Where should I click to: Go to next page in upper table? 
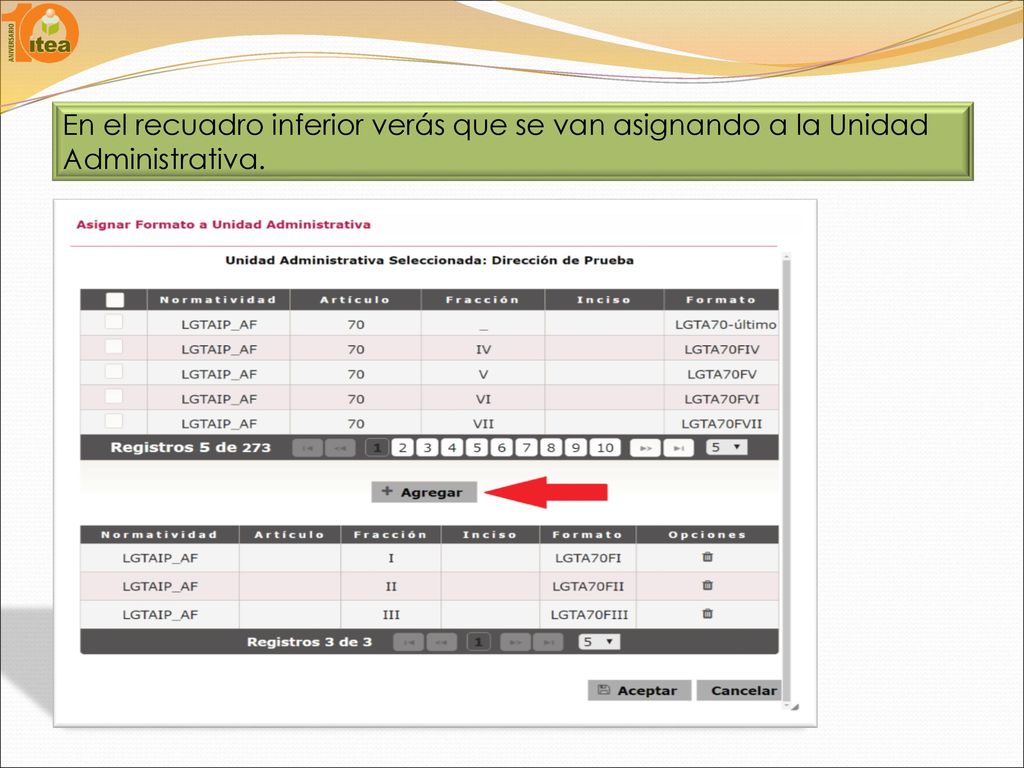pos(645,448)
